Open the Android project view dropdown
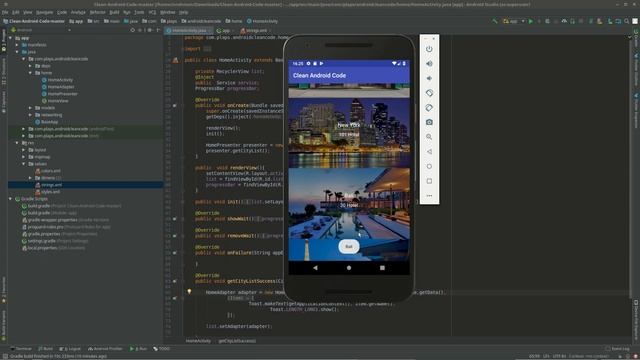 [41, 30]
